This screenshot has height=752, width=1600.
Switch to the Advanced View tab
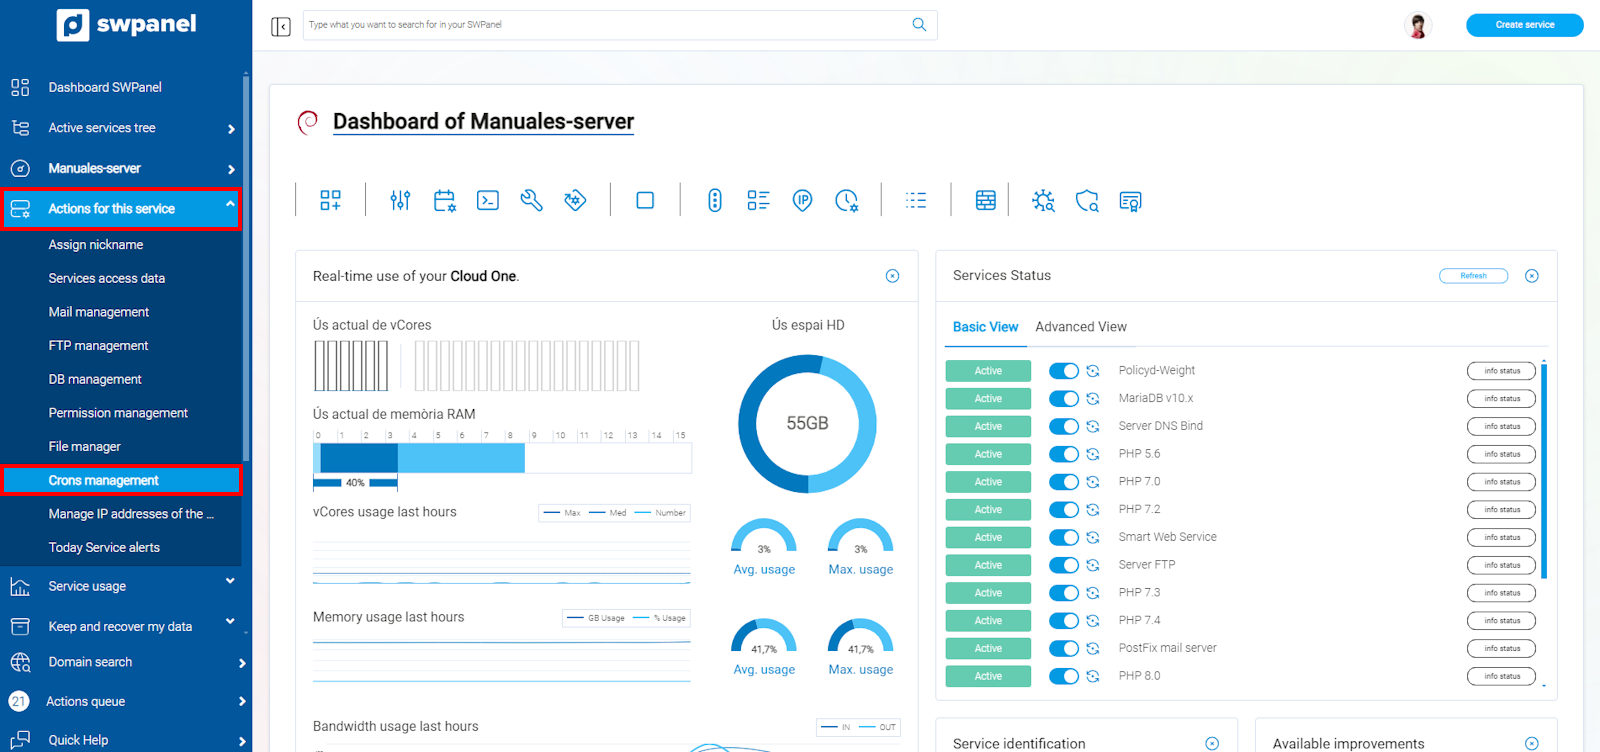[x=1080, y=327]
